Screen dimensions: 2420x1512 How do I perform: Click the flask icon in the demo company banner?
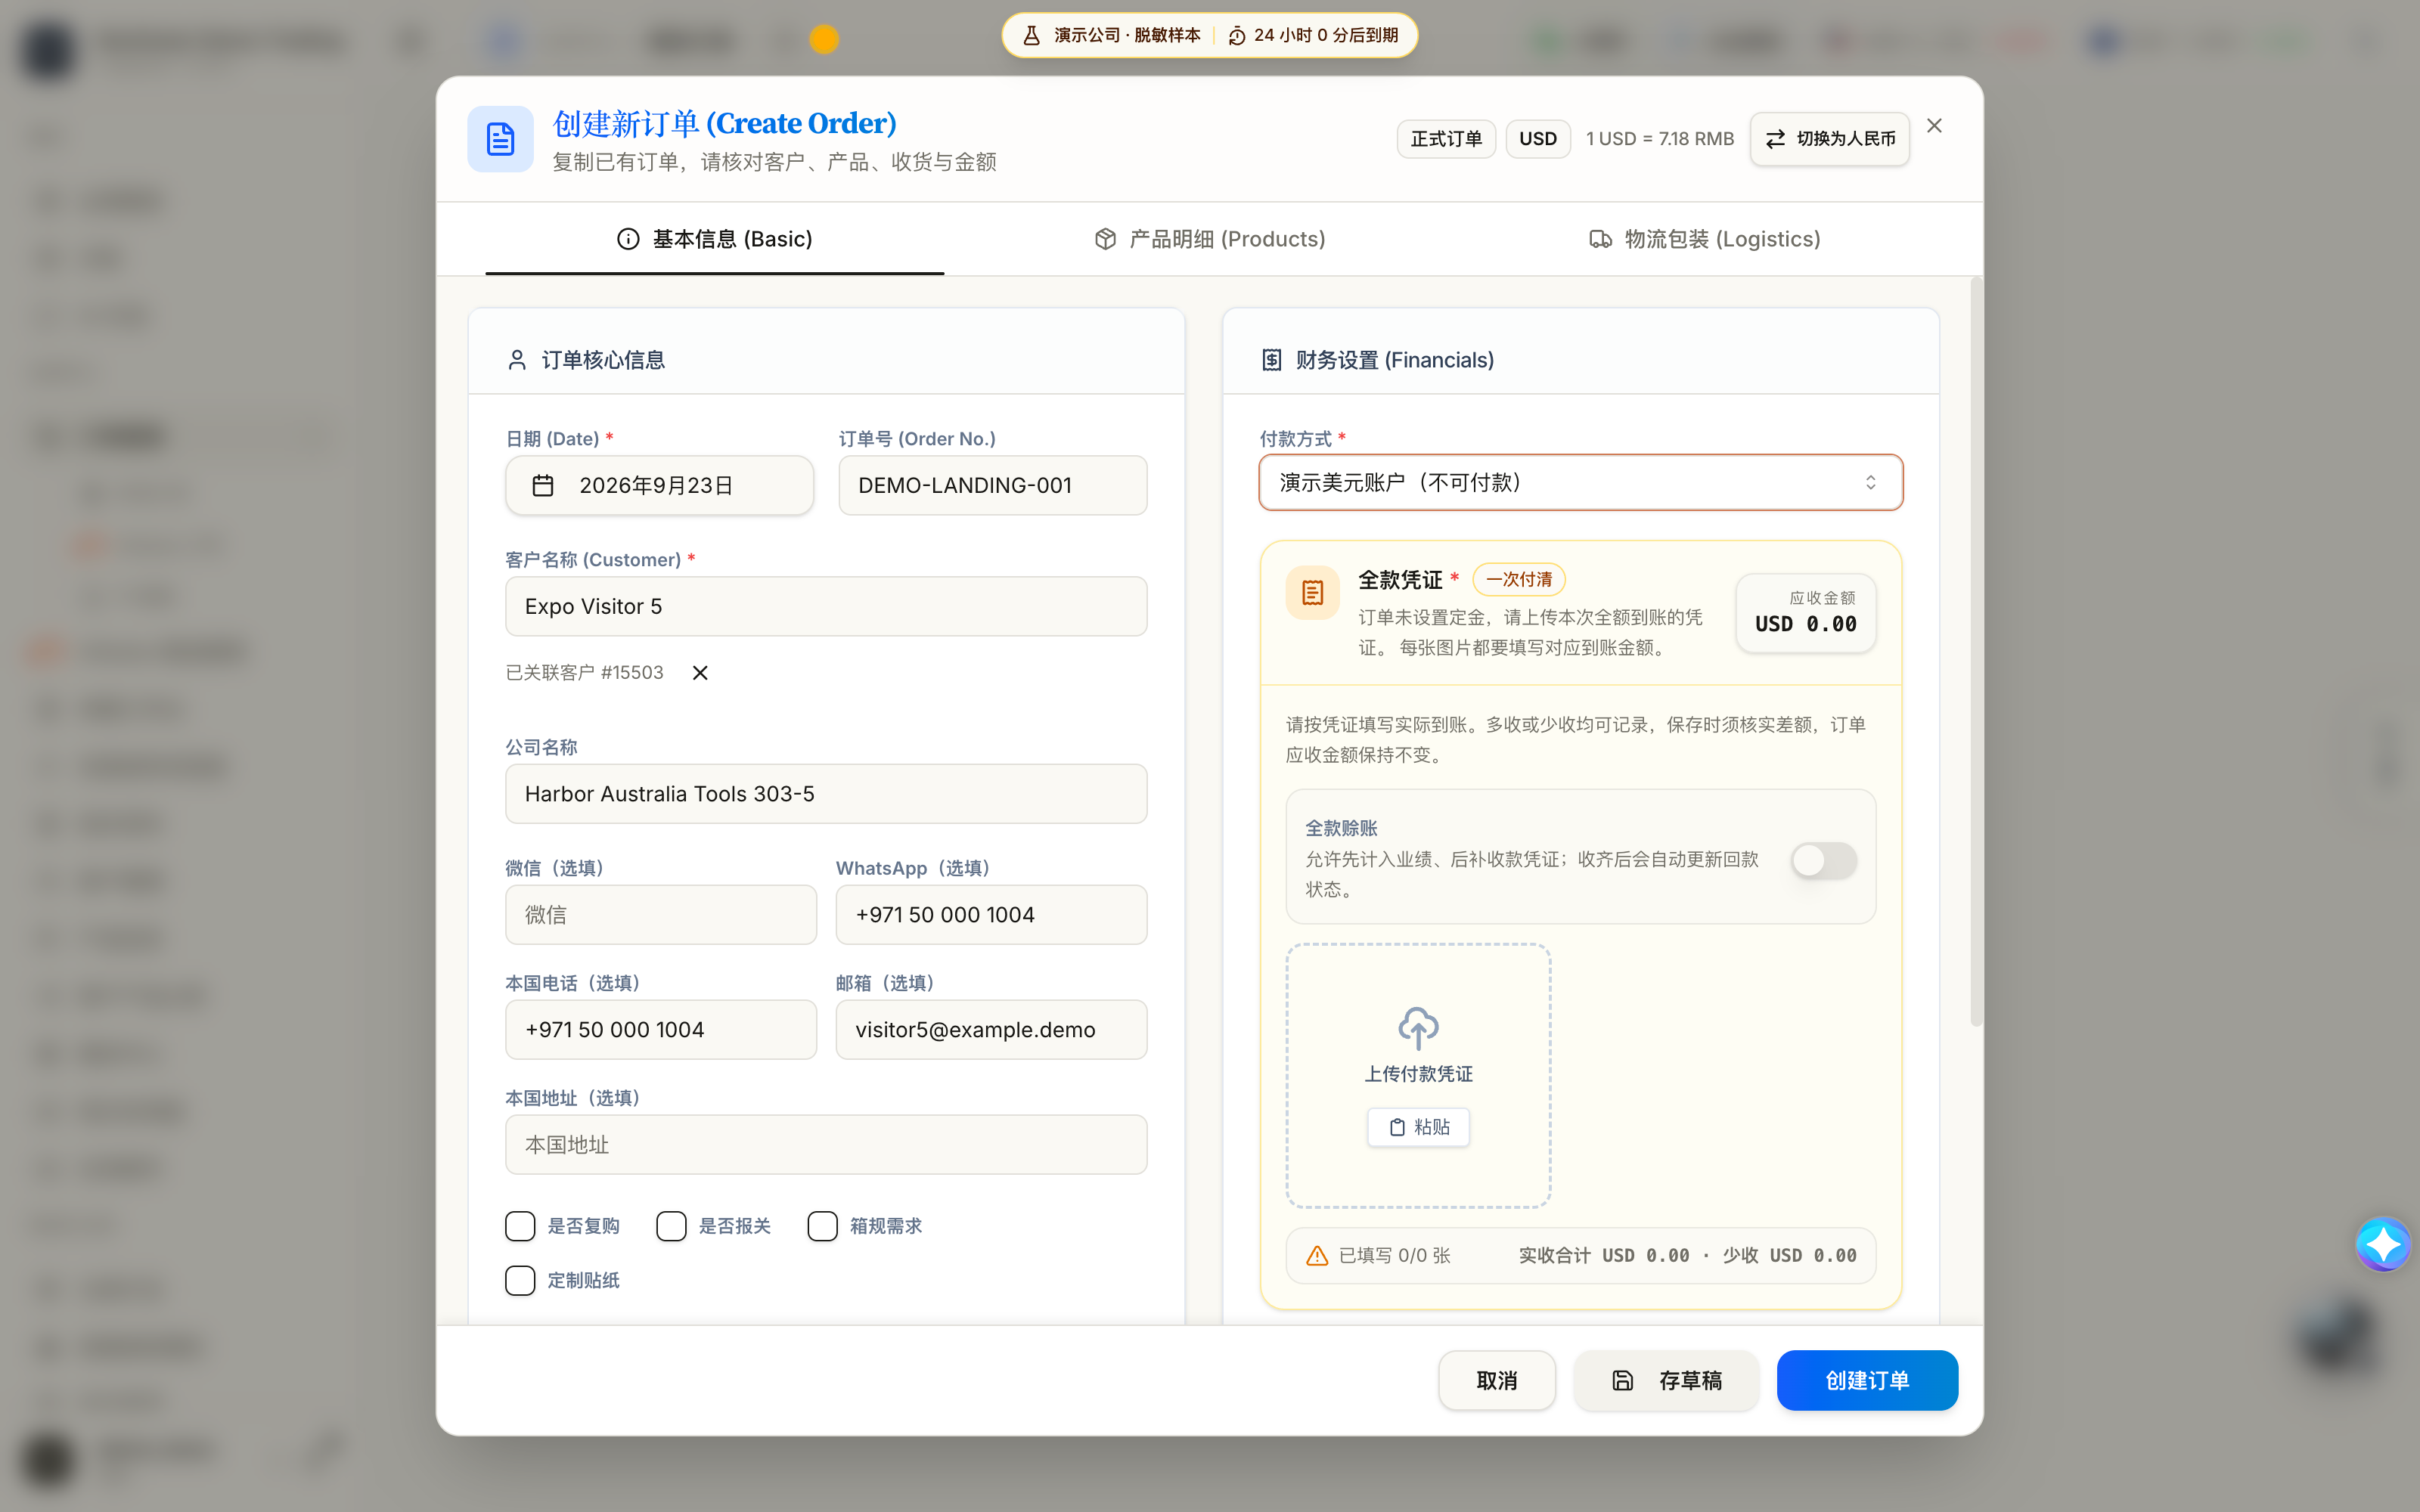(x=1031, y=36)
